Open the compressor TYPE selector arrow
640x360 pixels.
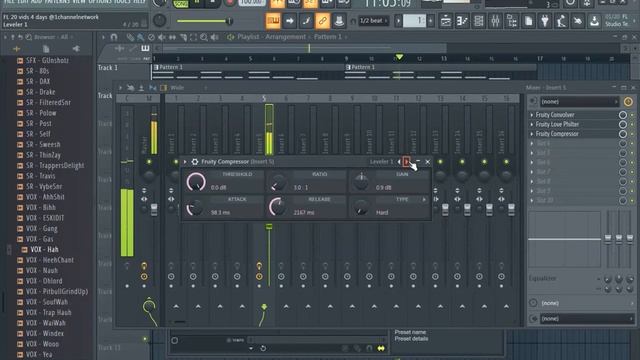(424, 199)
